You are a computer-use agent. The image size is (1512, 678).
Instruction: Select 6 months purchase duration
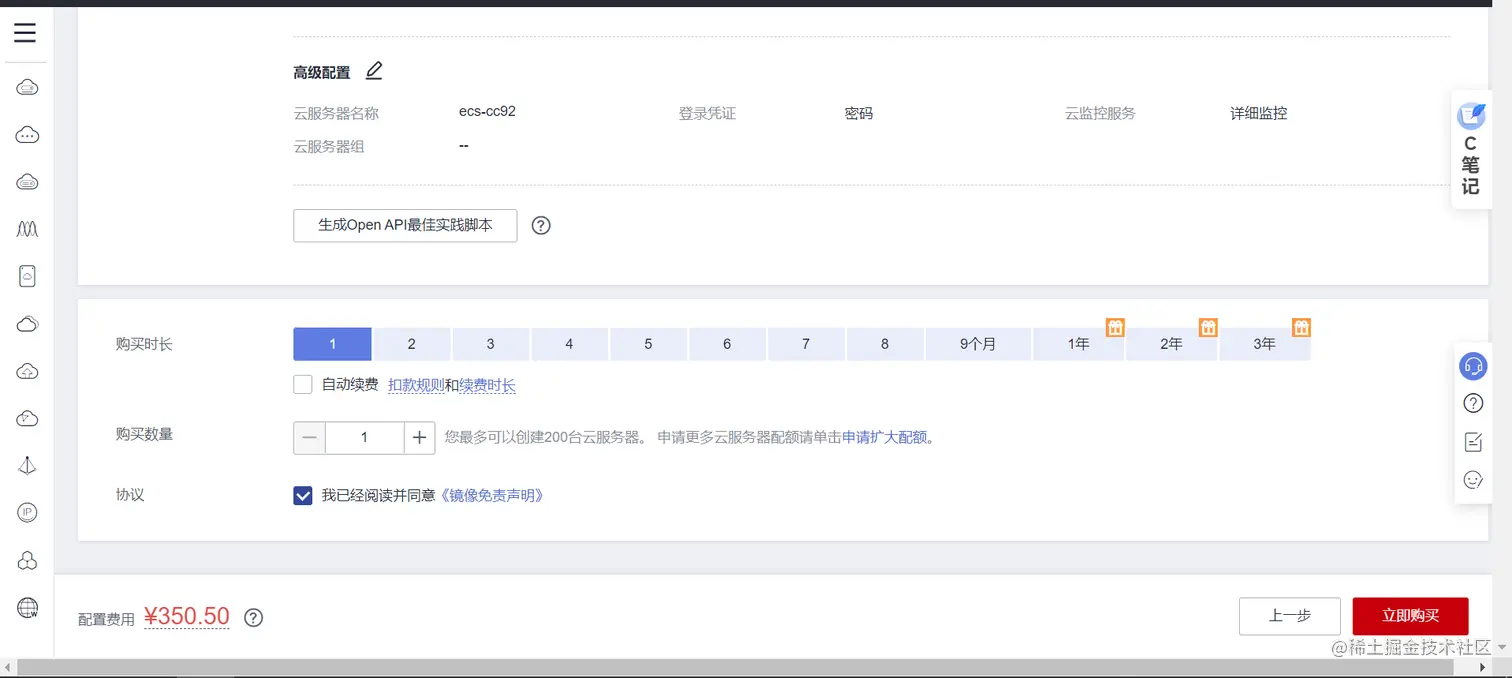pyautogui.click(x=727, y=344)
